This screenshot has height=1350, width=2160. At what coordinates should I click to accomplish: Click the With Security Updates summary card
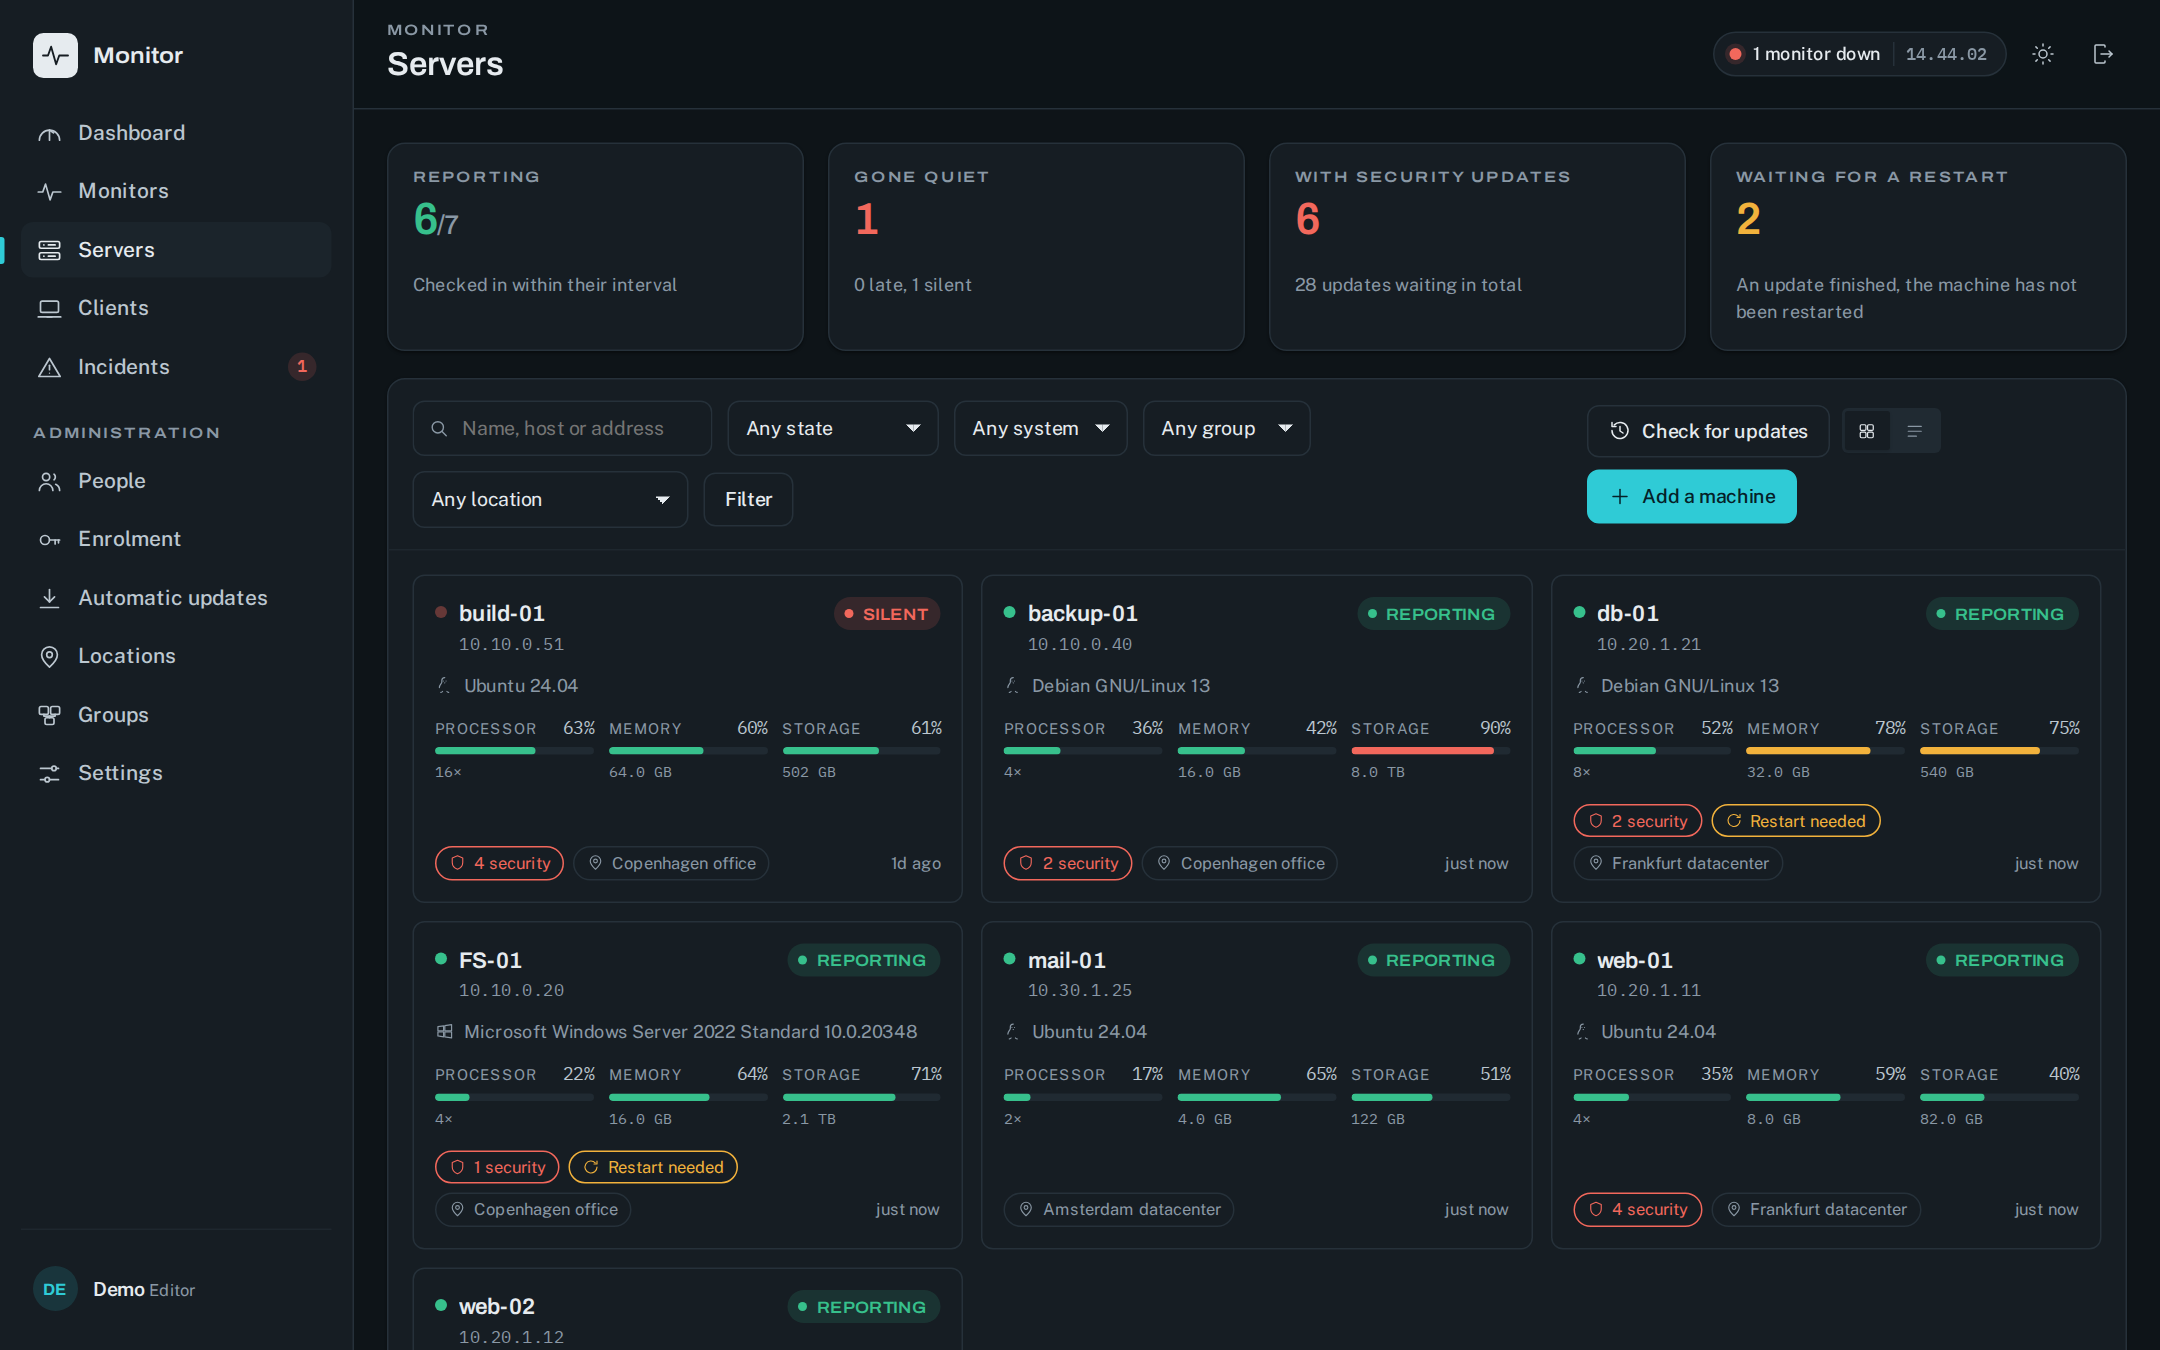1477,247
